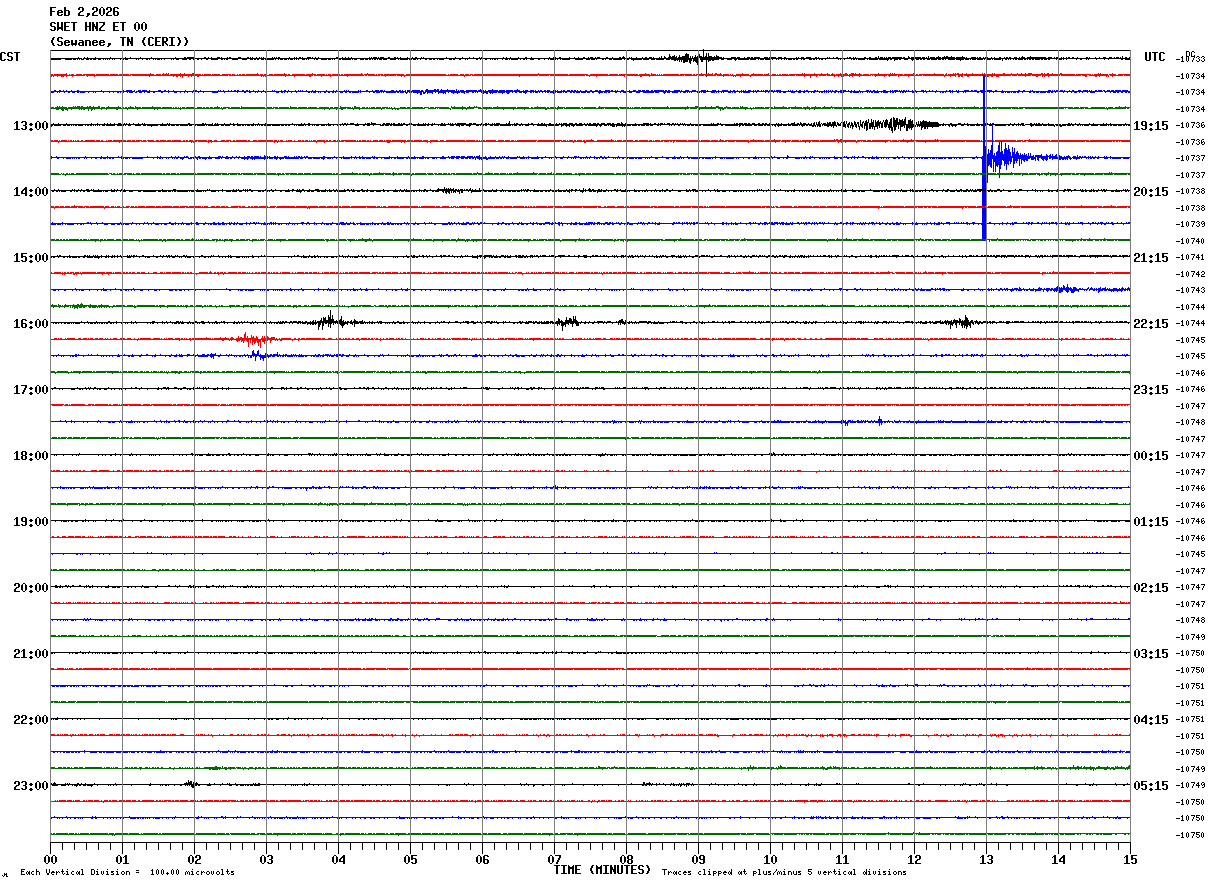This screenshot has height=886, width=1210.
Task: Select the 22:00 CST row label
Action: (x=30, y=720)
